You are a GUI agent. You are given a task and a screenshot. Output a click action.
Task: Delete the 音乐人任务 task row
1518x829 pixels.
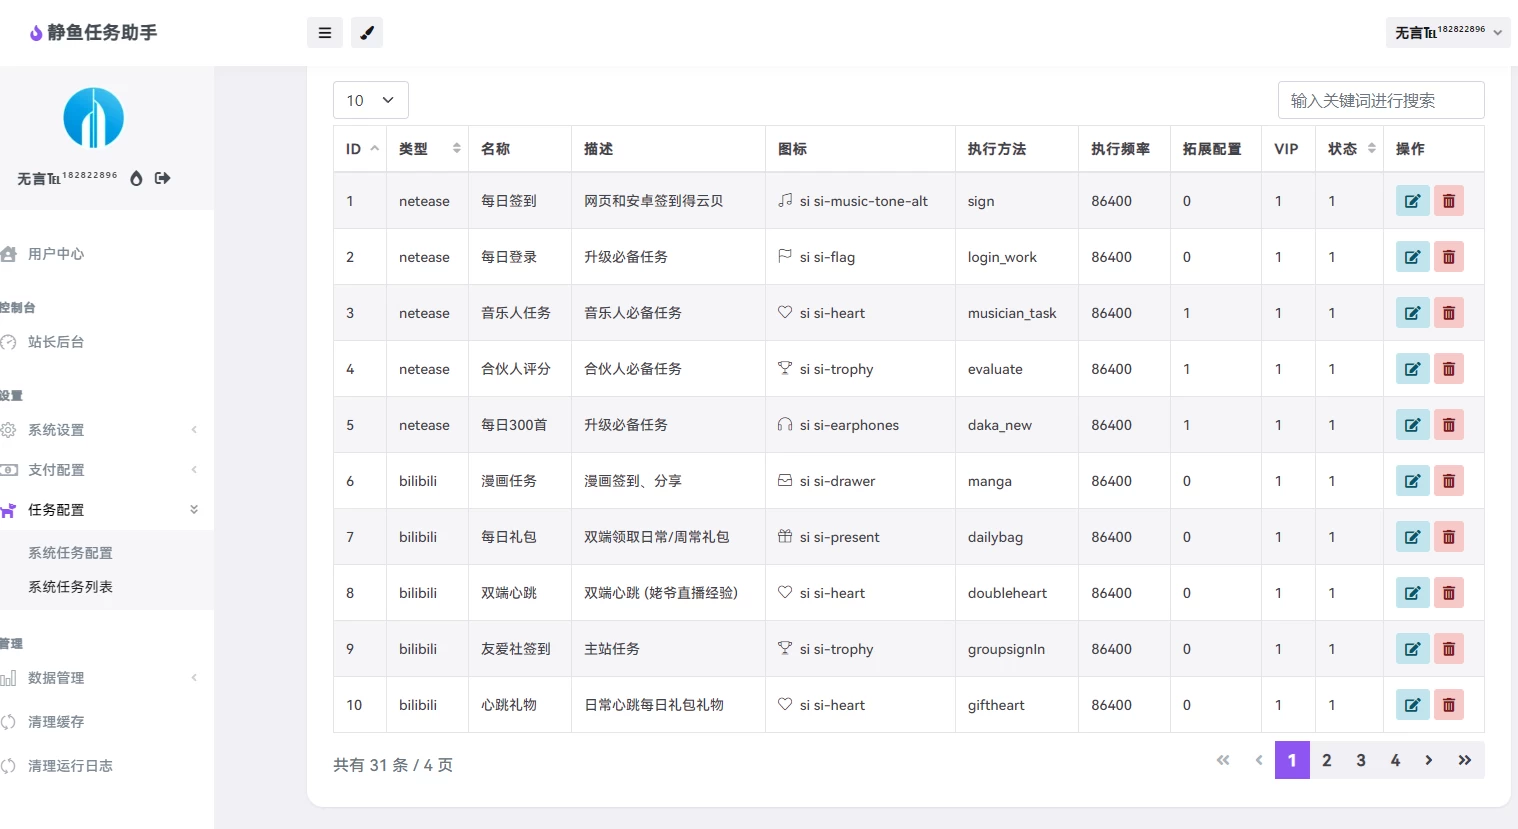coord(1448,313)
